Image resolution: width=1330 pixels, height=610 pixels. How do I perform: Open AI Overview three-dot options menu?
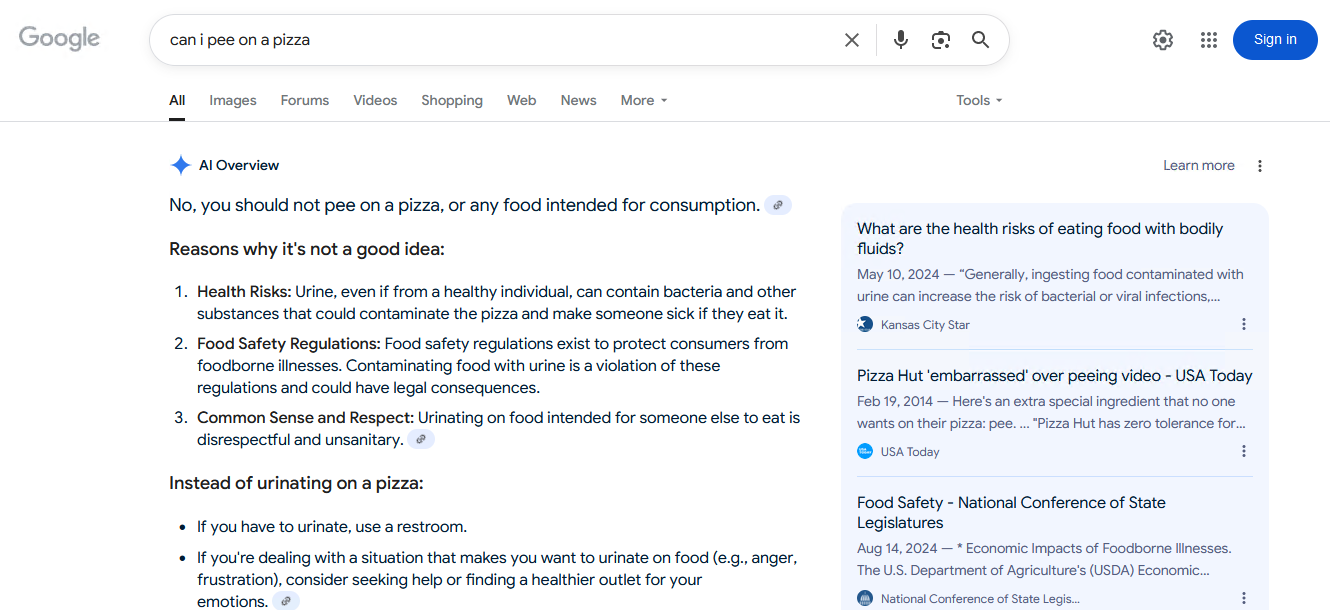pyautogui.click(x=1260, y=166)
